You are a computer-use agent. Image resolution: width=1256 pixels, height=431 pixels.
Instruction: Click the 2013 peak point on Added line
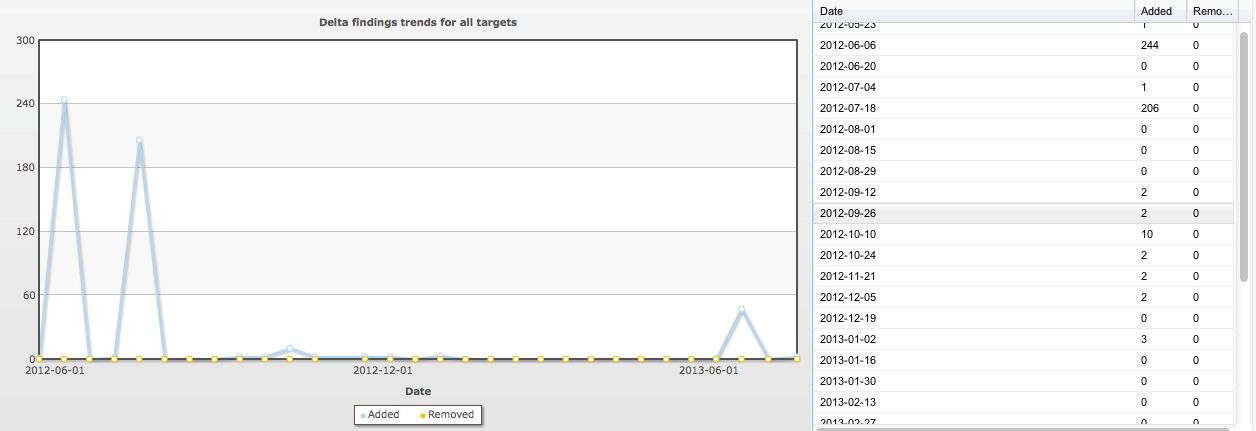point(741,310)
